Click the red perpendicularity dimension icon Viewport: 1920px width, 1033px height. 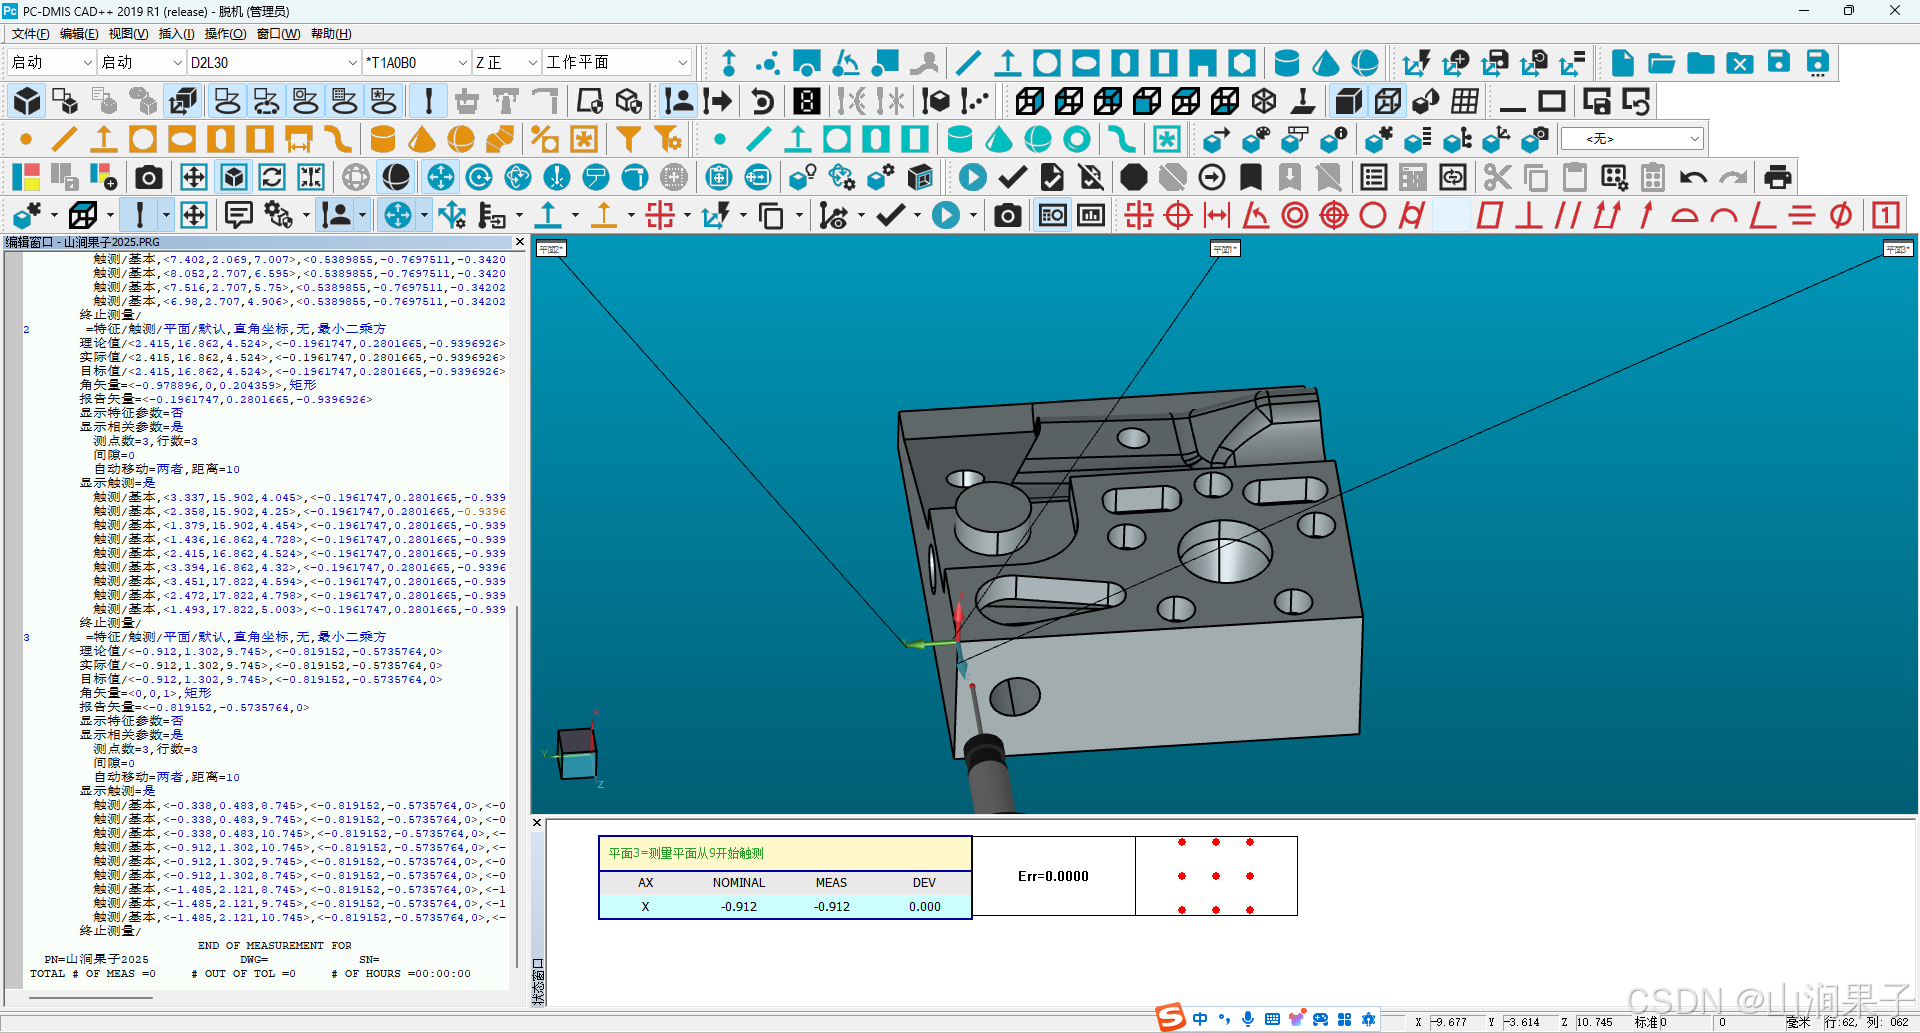pos(1528,215)
